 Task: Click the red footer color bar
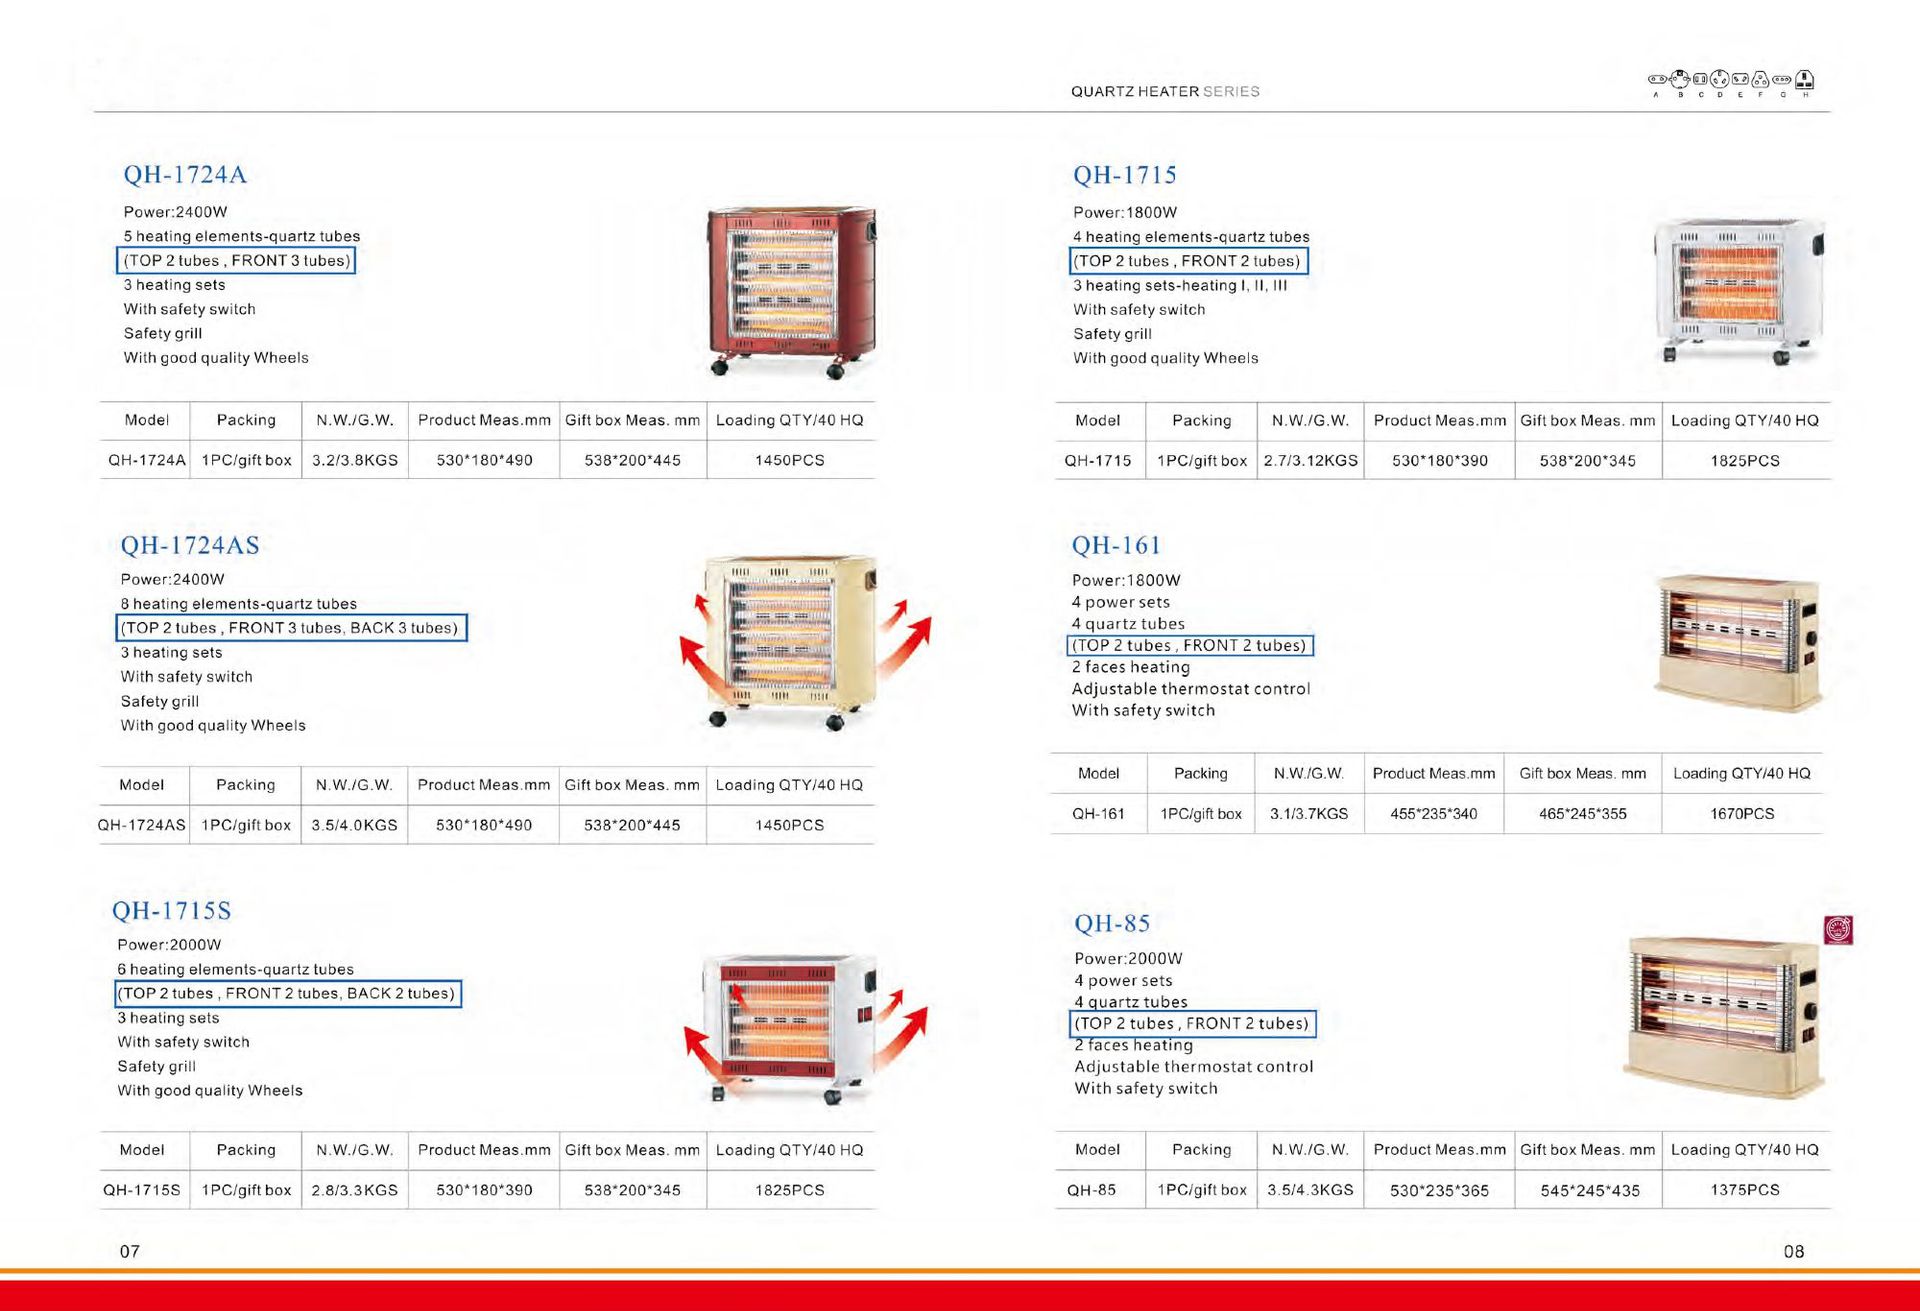[960, 1294]
